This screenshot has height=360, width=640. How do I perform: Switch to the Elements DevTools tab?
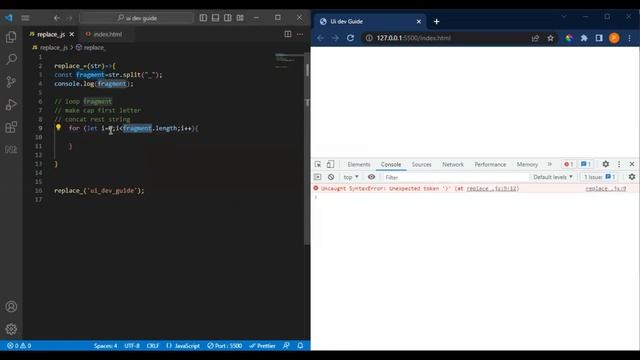click(359, 164)
